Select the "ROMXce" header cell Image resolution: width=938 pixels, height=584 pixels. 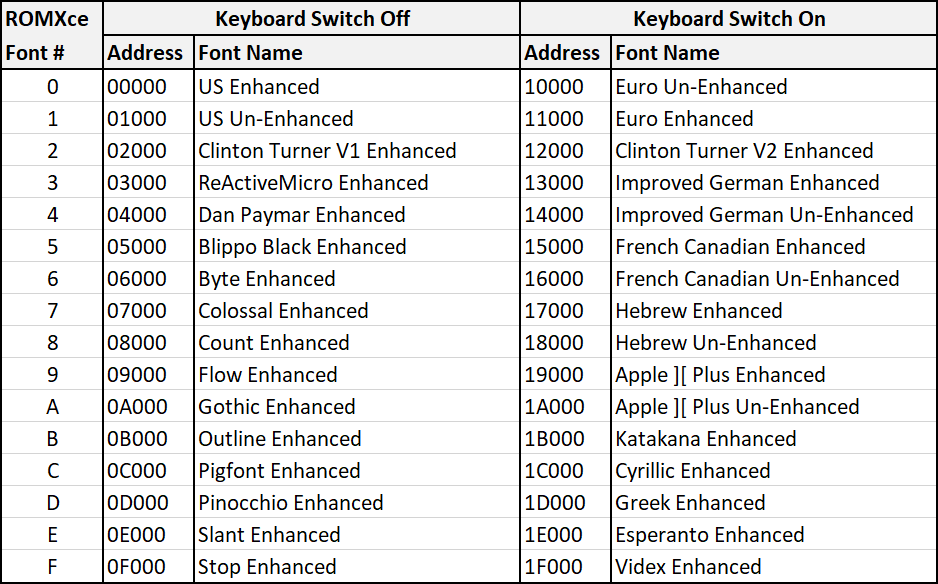pyautogui.click(x=48, y=19)
